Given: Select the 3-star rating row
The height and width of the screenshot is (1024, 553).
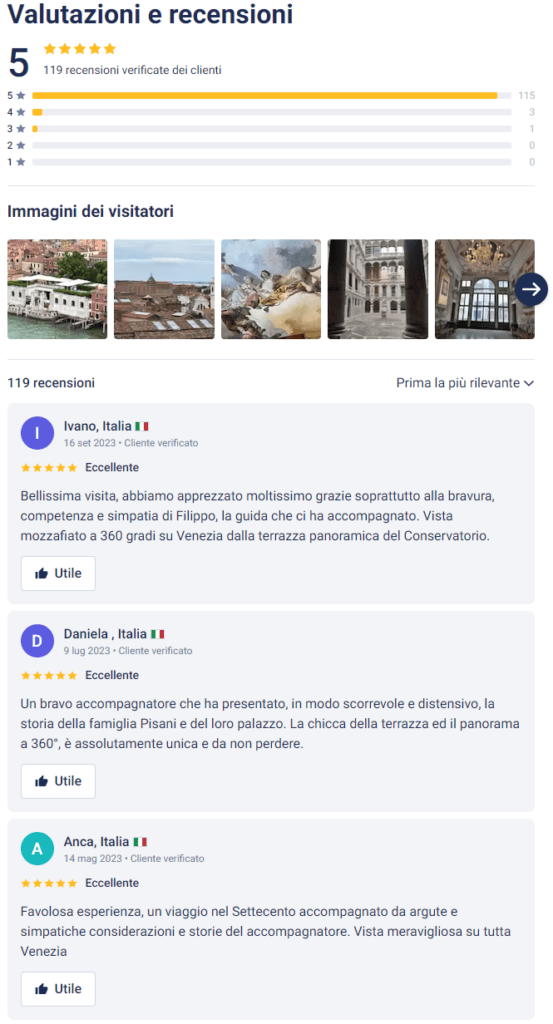Looking at the screenshot, I should tap(271, 129).
